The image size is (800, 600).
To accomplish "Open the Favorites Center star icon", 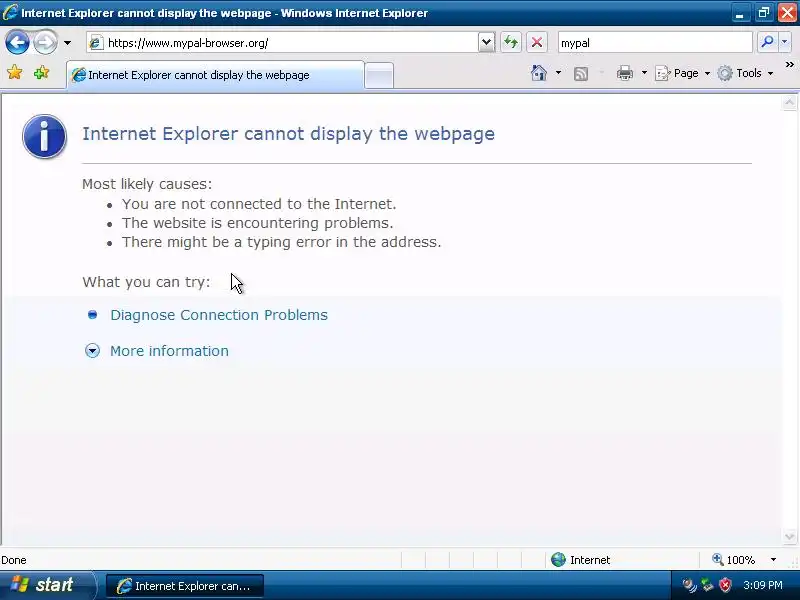I will point(15,73).
